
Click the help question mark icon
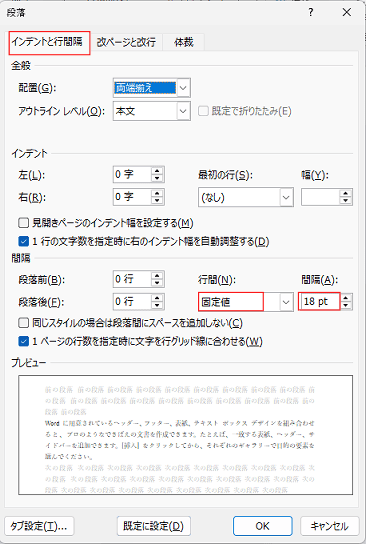tap(310, 12)
